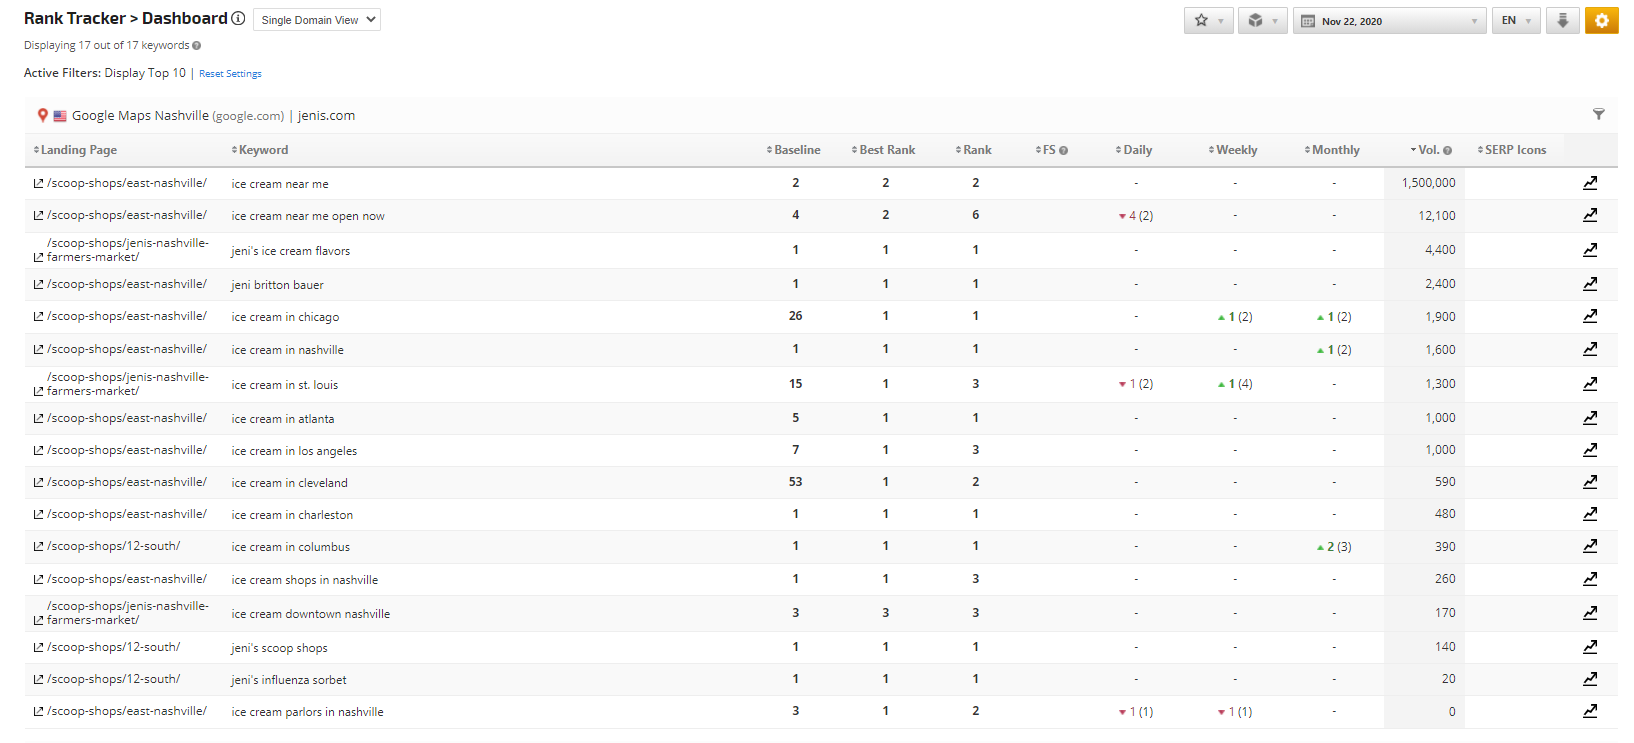
Task: Sort table by Monthly column
Action: (1334, 150)
